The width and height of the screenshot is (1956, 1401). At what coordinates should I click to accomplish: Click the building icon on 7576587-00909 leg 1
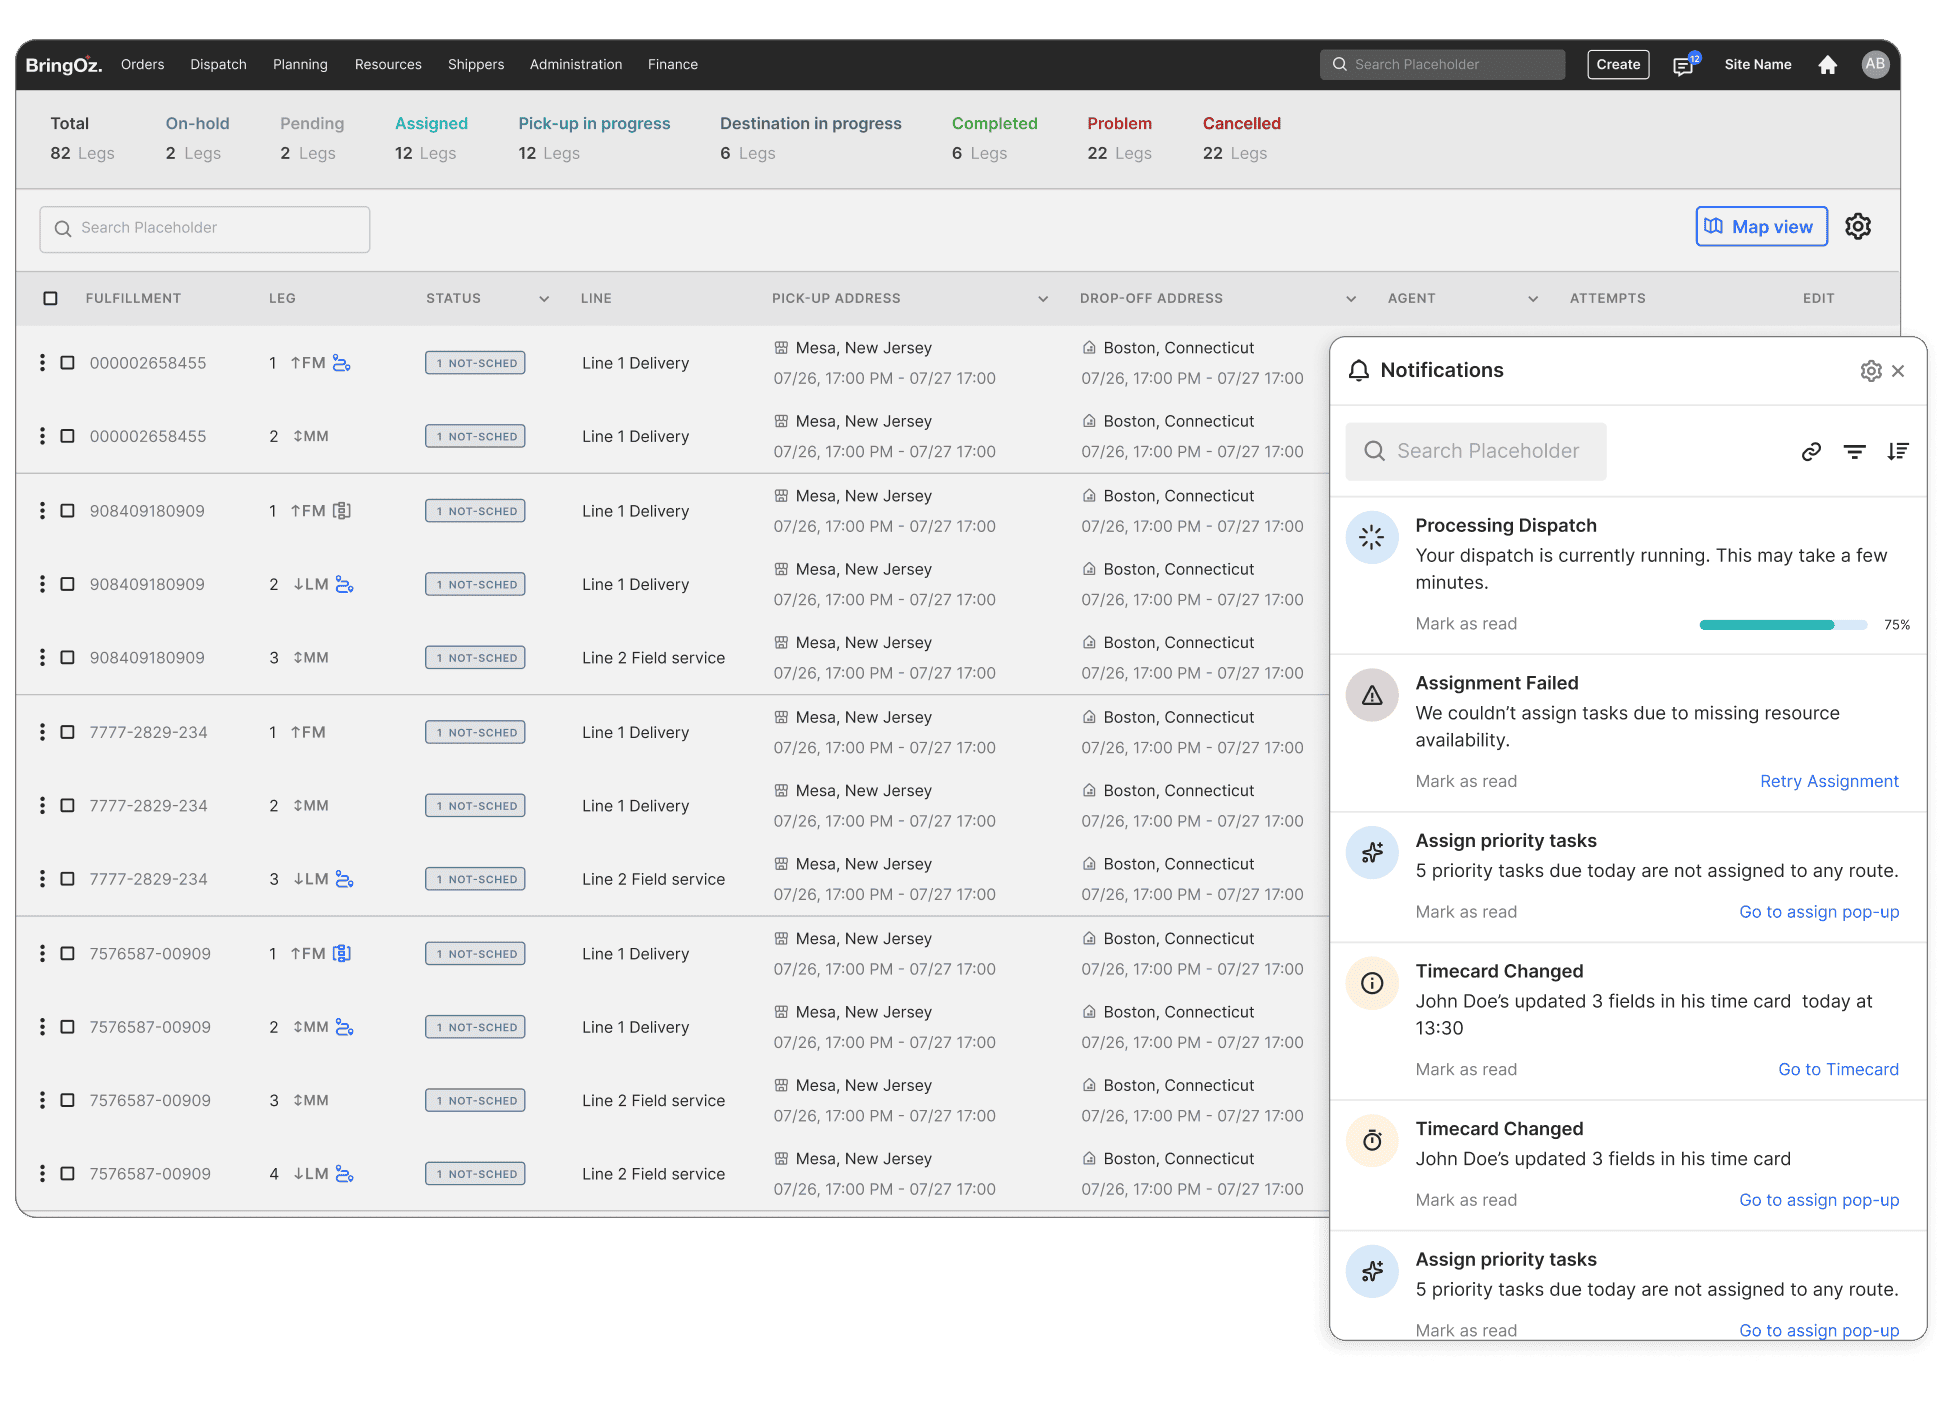click(x=342, y=953)
